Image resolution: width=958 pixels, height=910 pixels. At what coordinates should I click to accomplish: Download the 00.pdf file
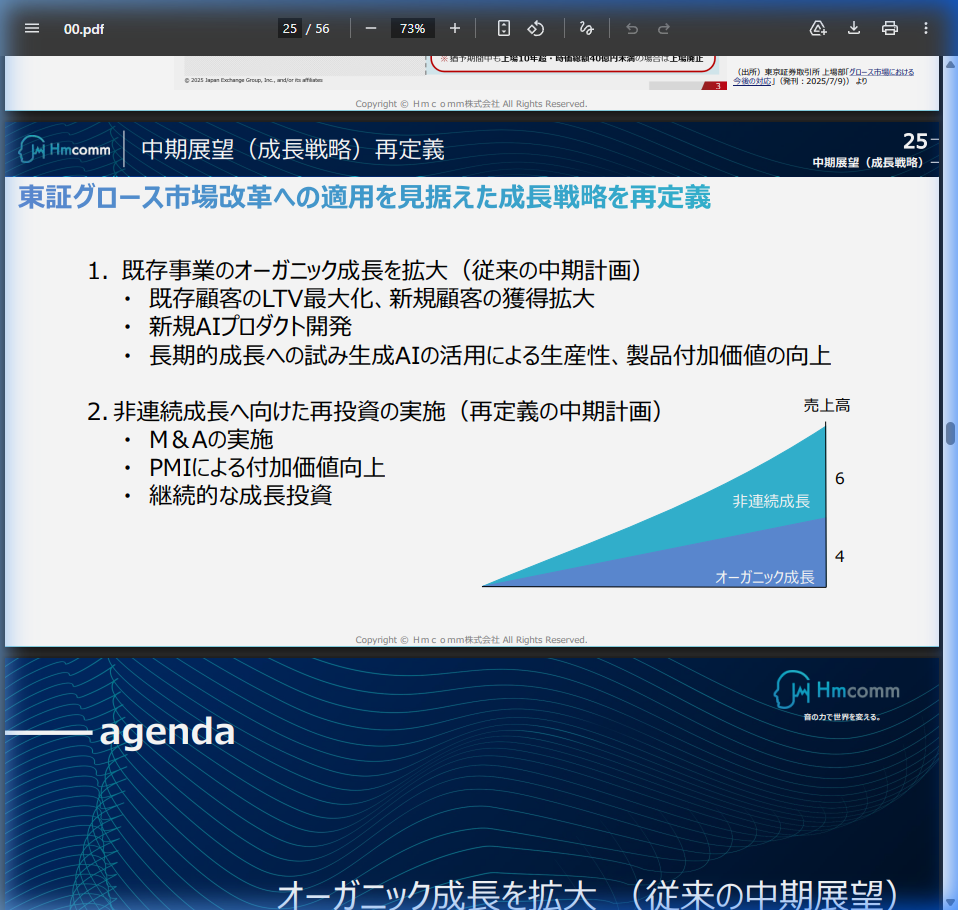point(854,28)
